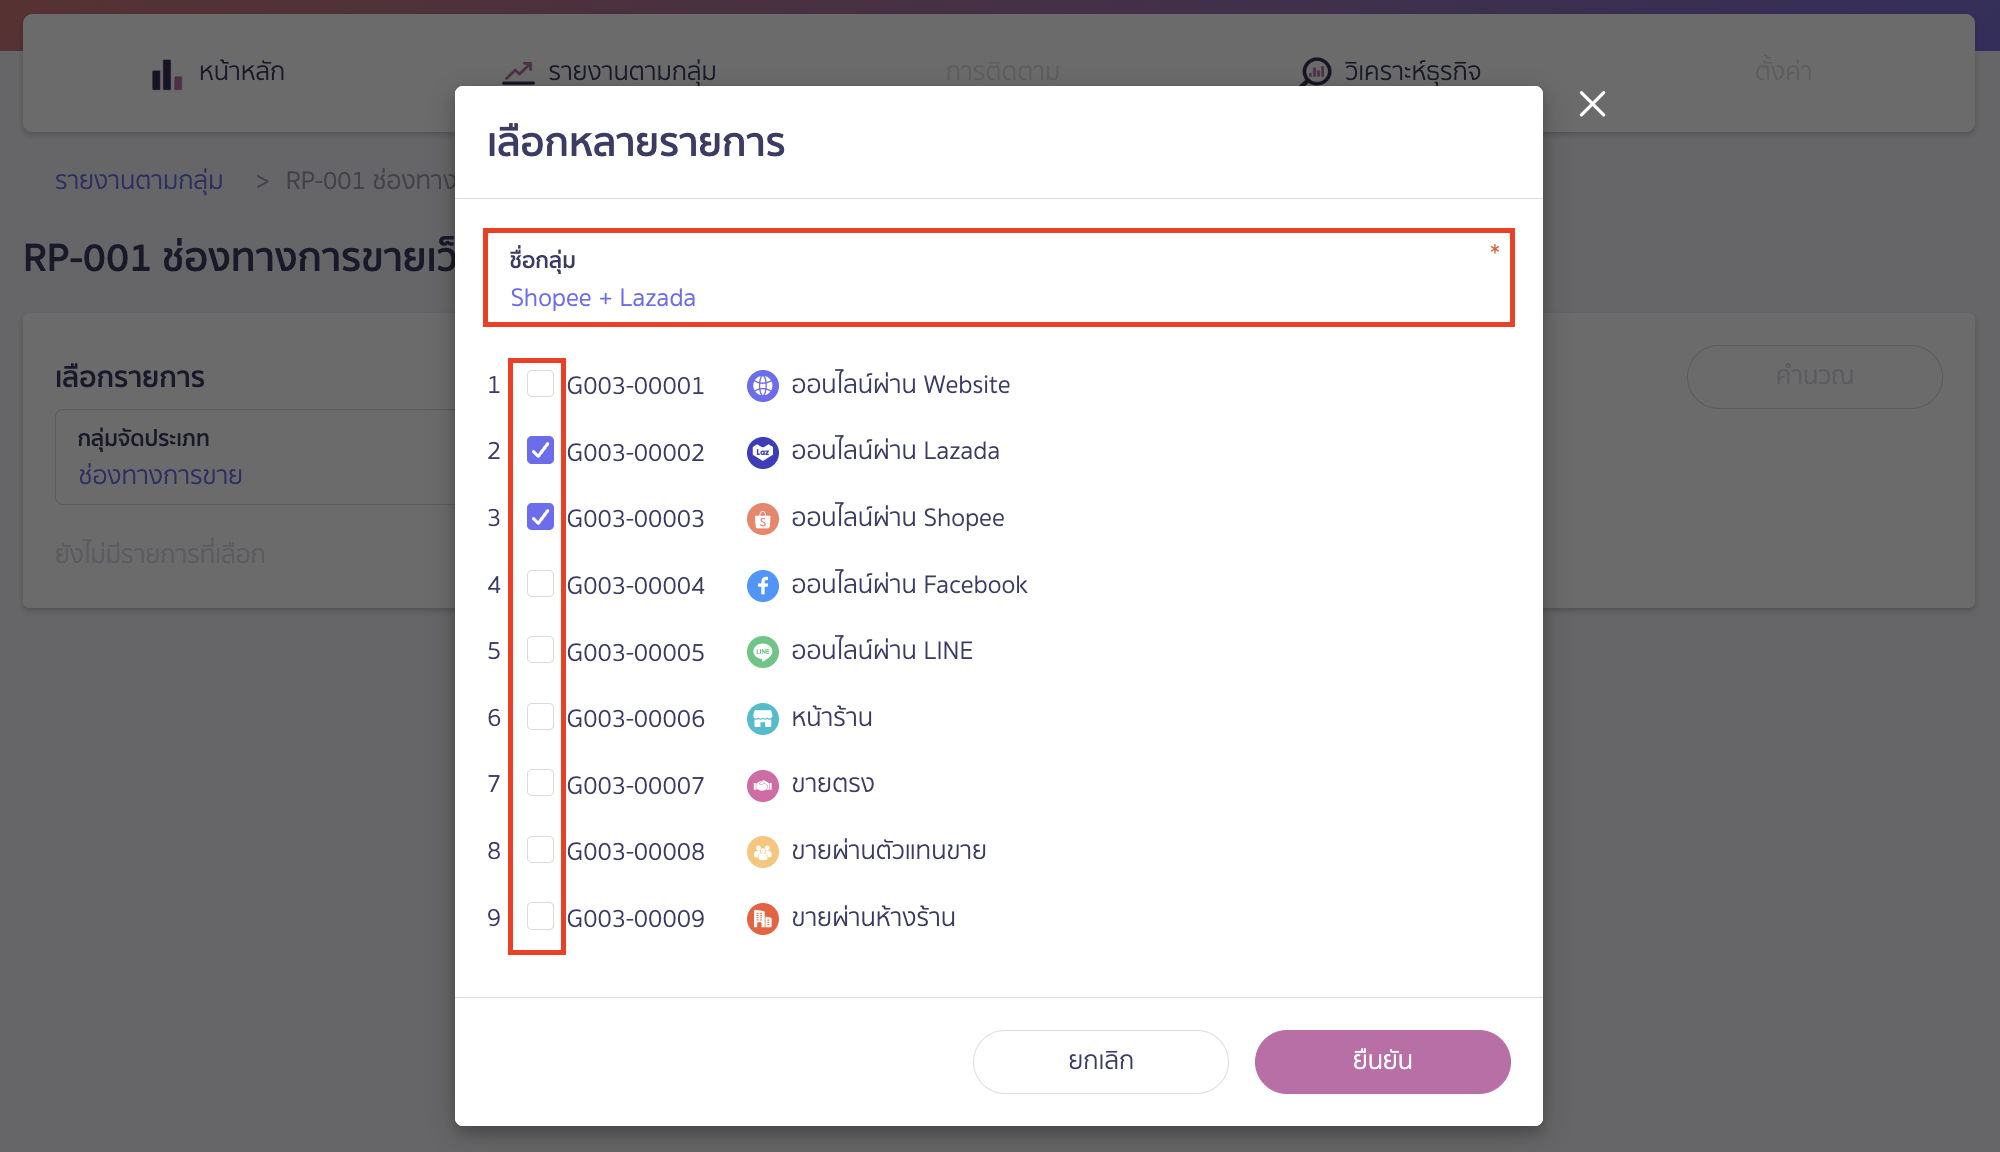
Task: Click the ชื่อกลุ่ม group name field
Action: (999, 296)
